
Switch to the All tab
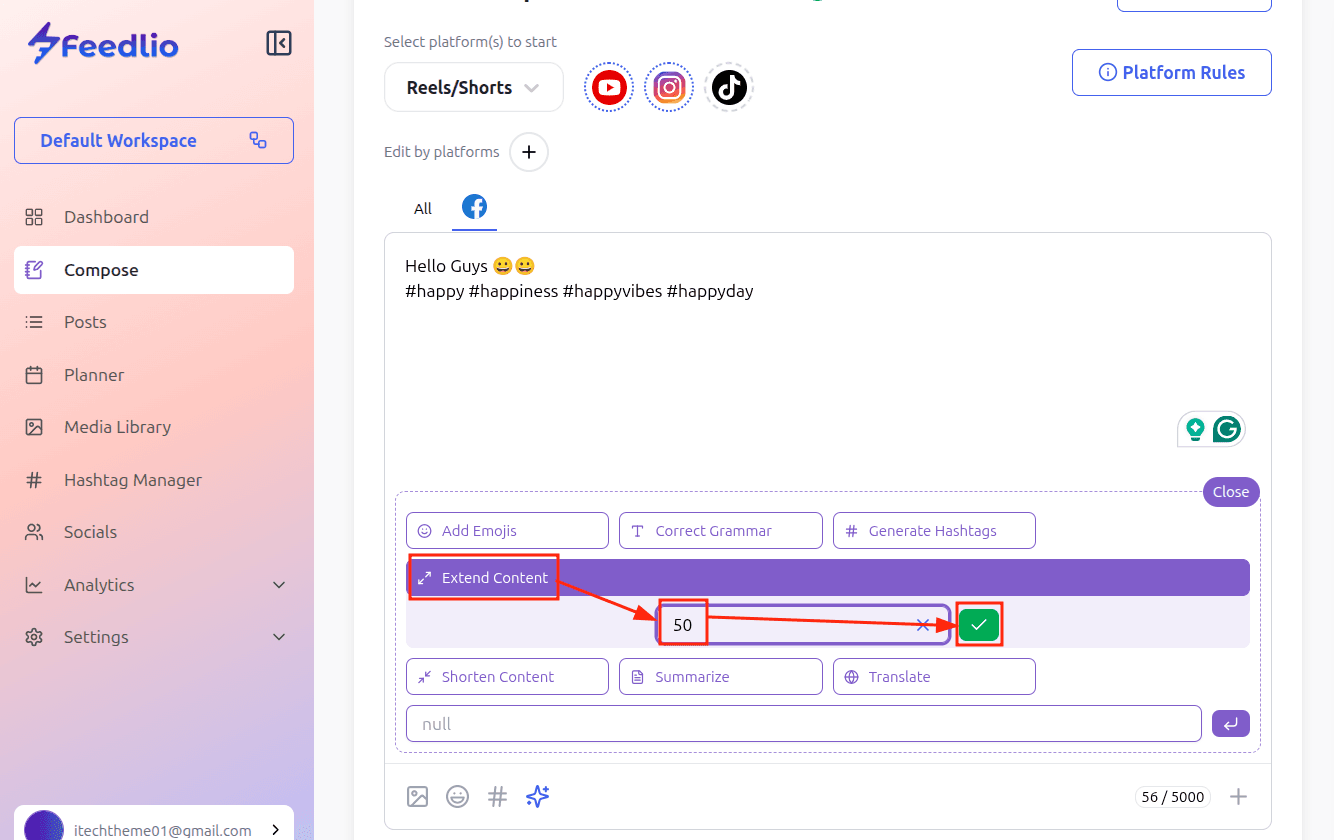pyautogui.click(x=423, y=209)
